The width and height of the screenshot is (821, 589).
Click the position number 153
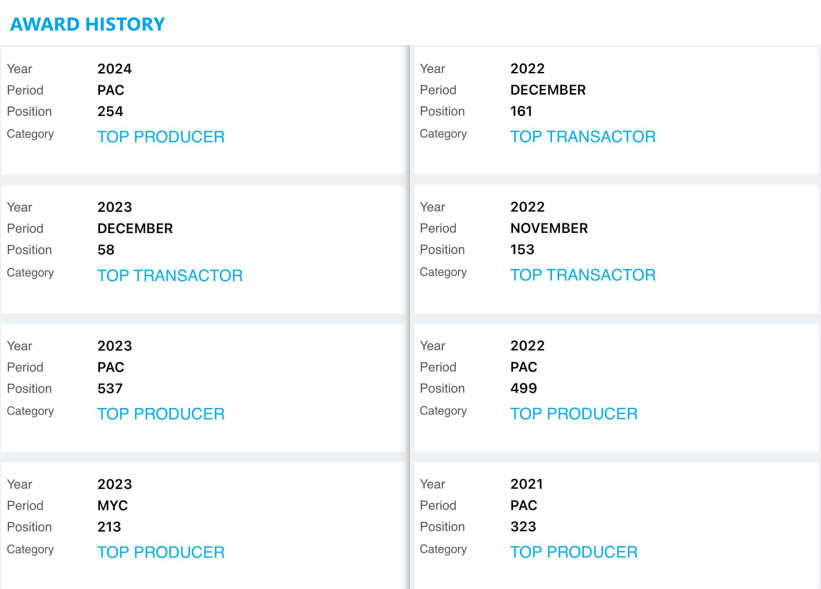point(522,250)
